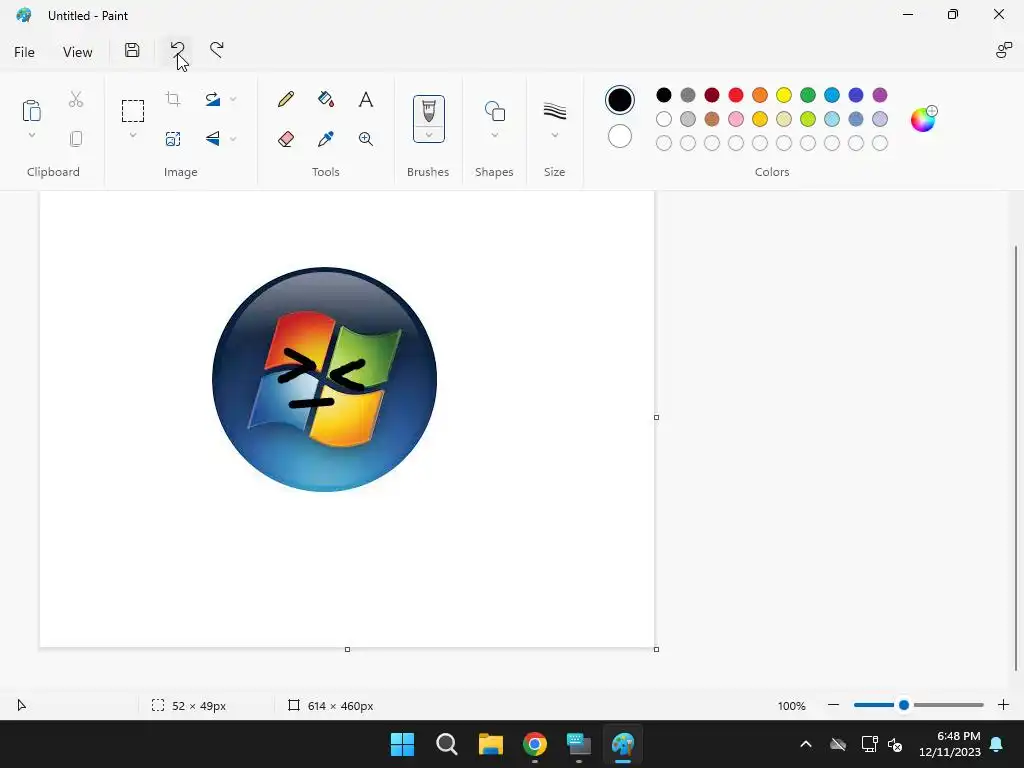
Task: Click the Windows logo image on canvas
Action: click(x=325, y=379)
